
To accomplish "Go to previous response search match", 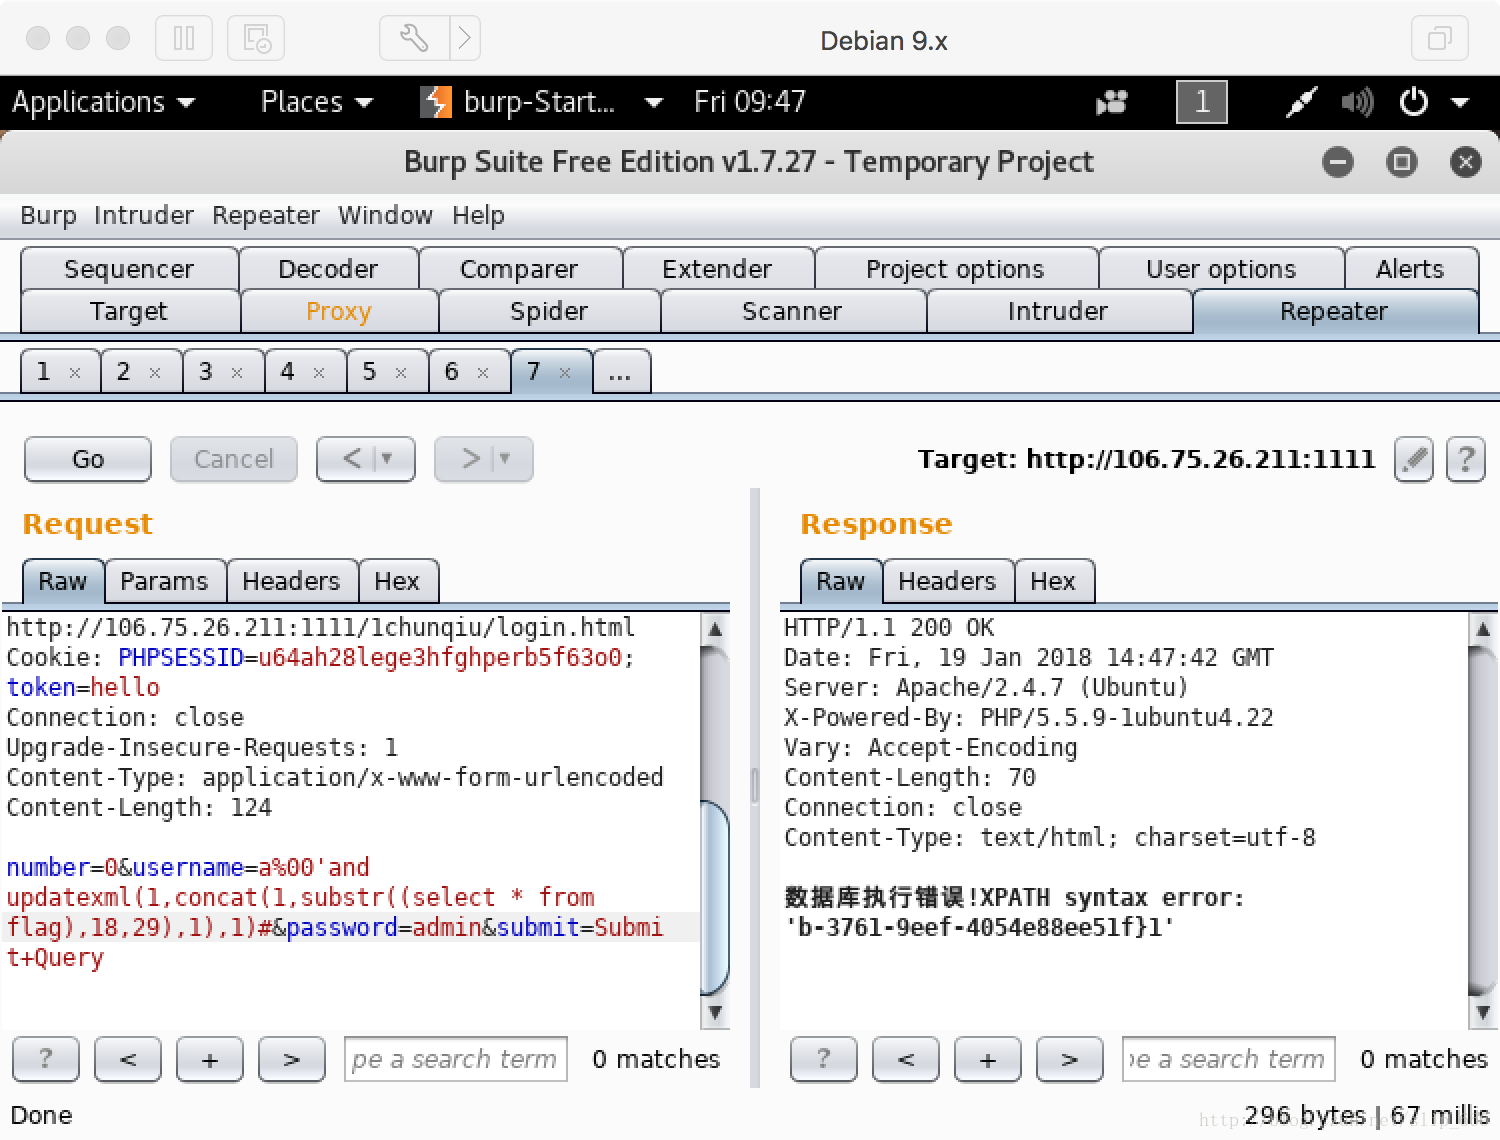I will (x=906, y=1059).
